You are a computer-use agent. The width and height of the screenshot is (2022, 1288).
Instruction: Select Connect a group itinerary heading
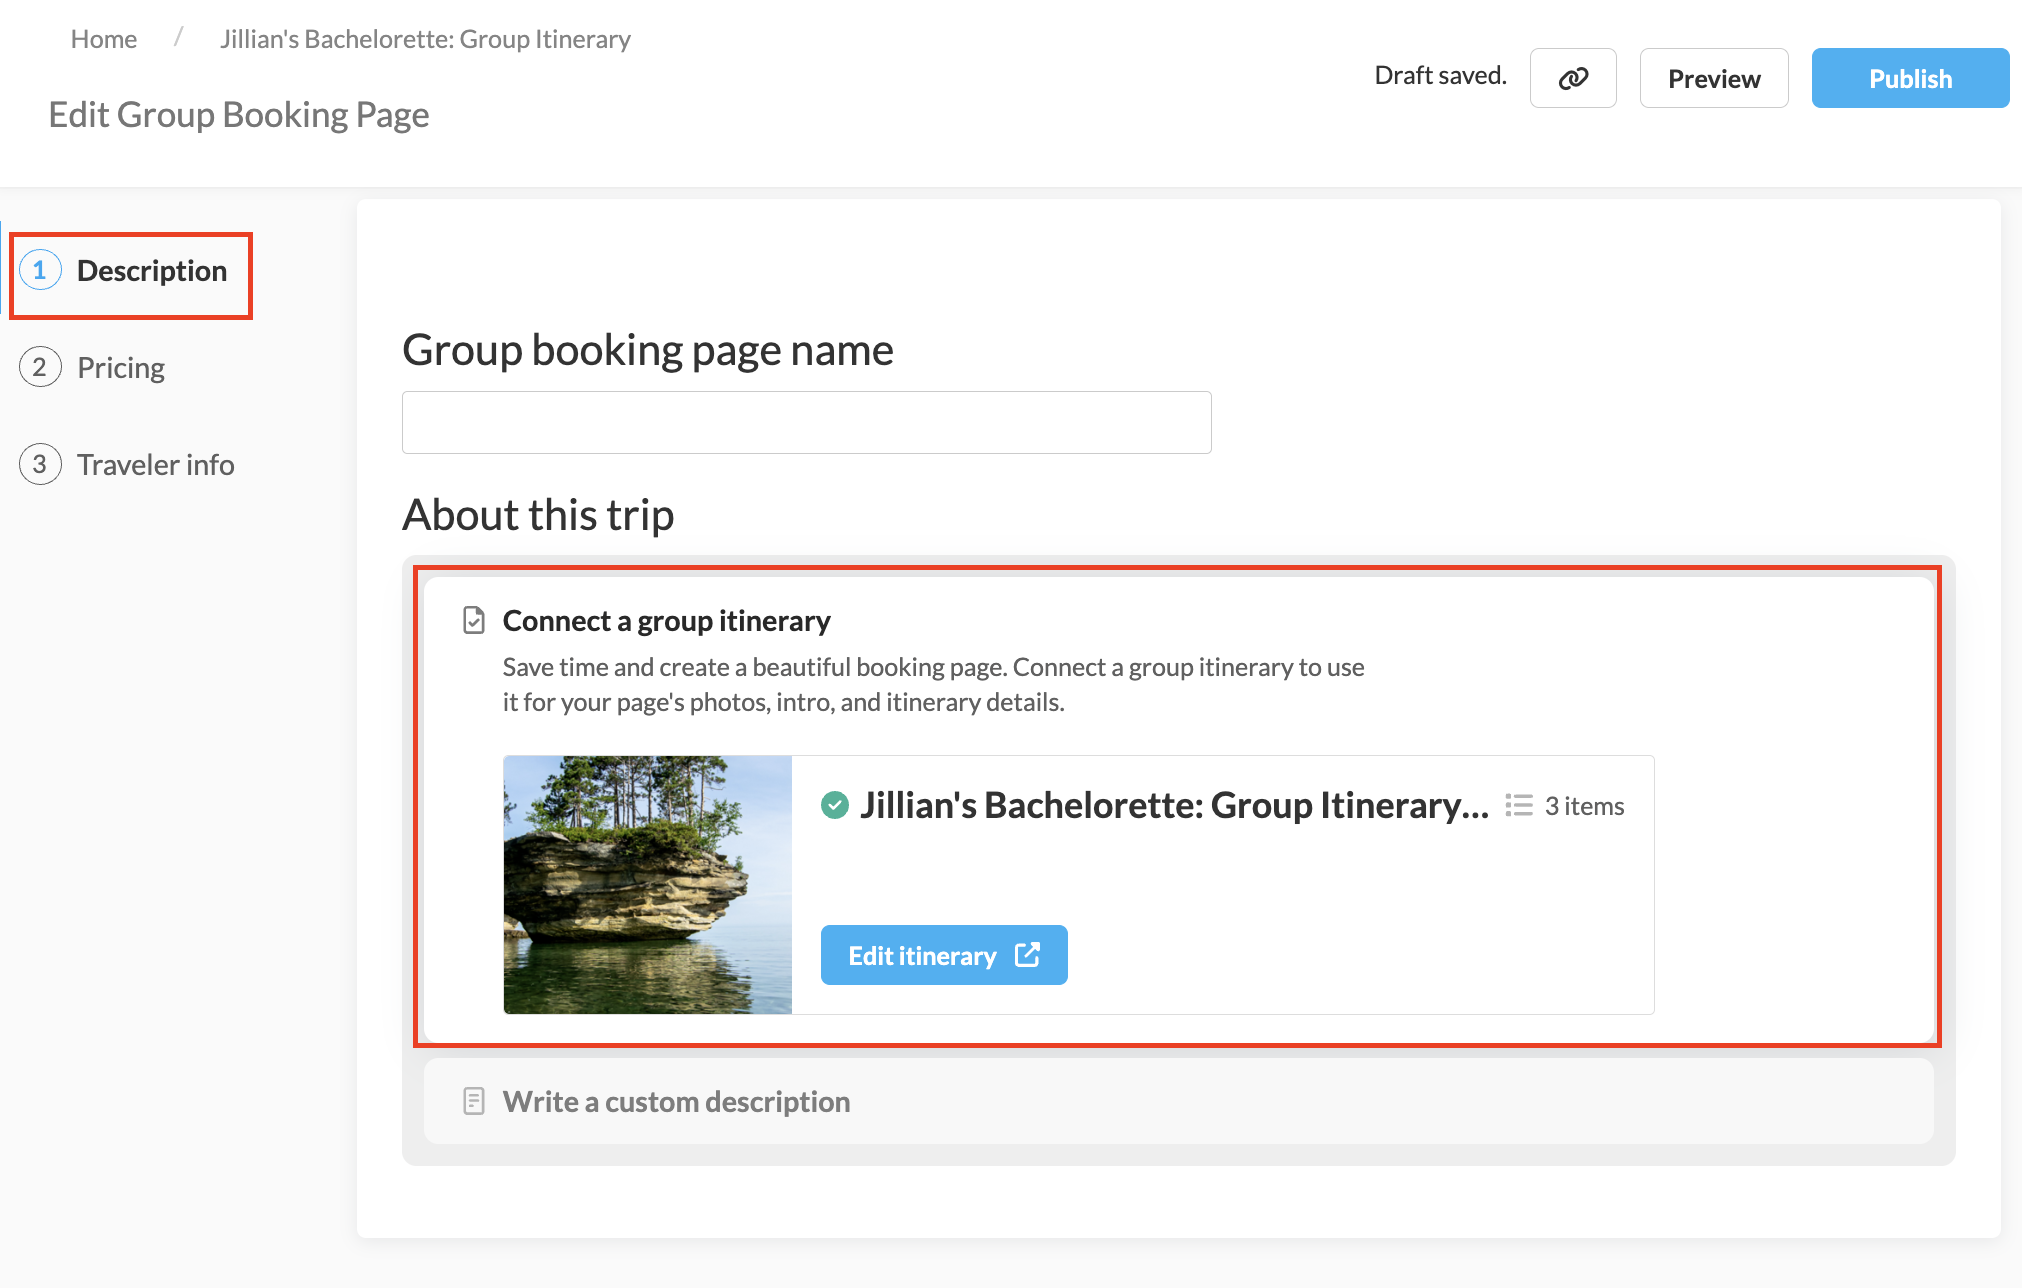coord(666,621)
